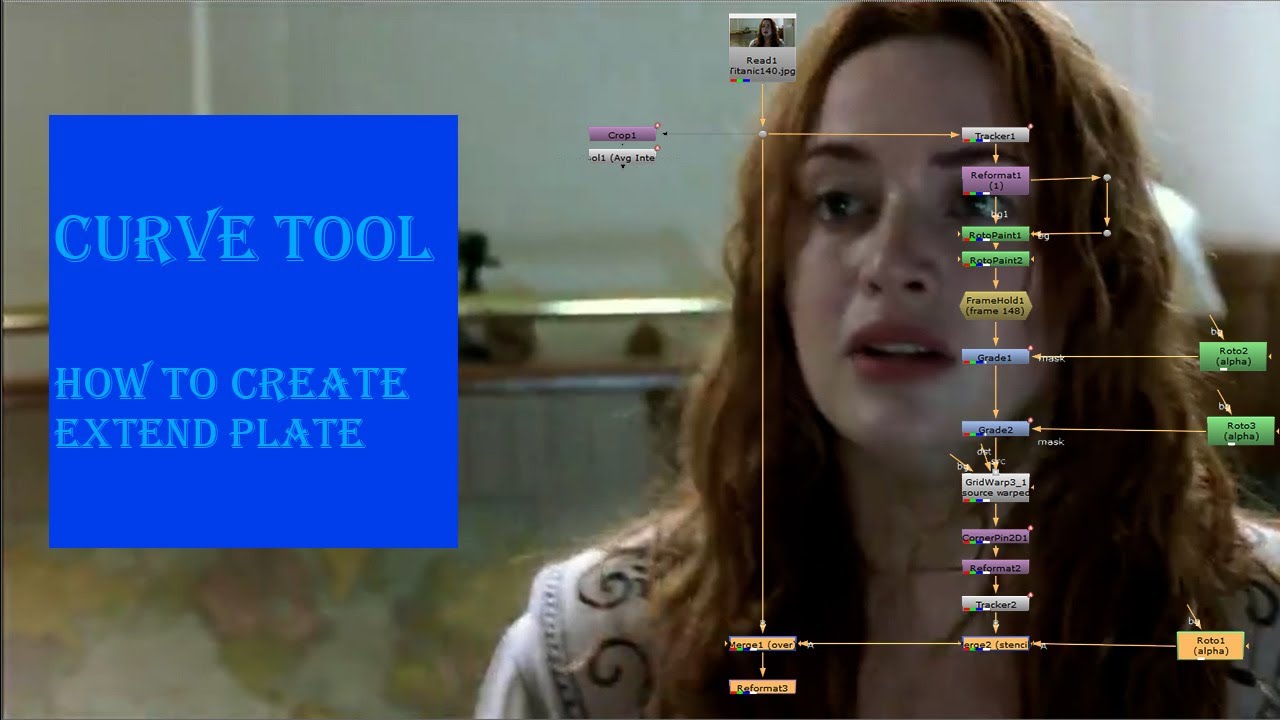Click the mask label beside Grade1
The image size is (1280, 720).
pyautogui.click(x=1052, y=358)
